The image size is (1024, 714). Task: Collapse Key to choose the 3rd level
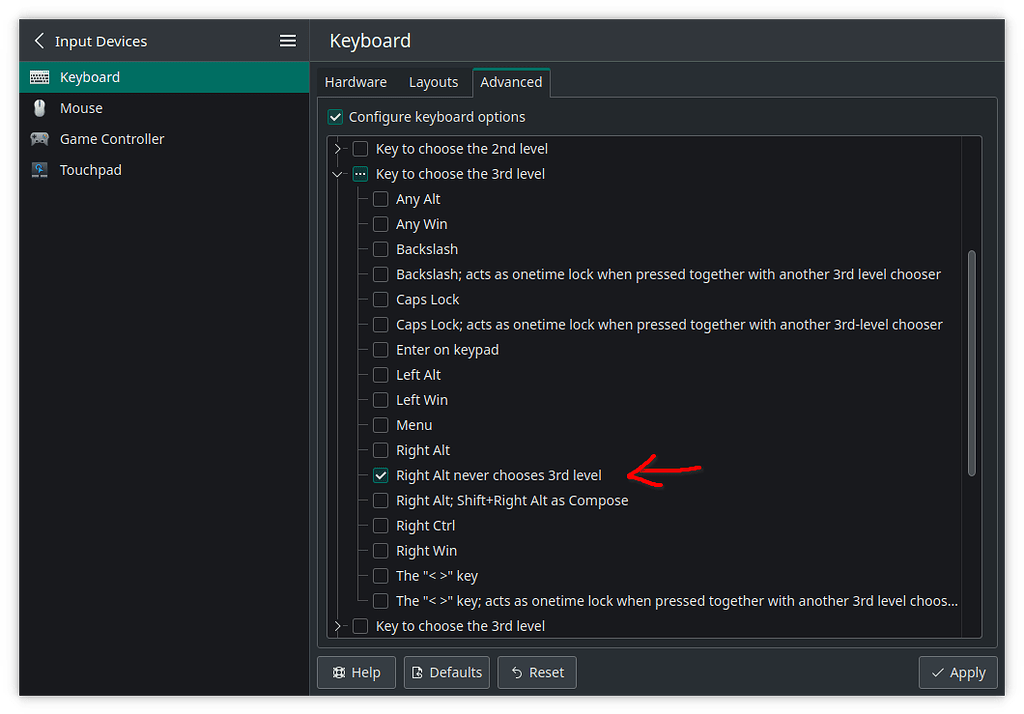coord(337,173)
